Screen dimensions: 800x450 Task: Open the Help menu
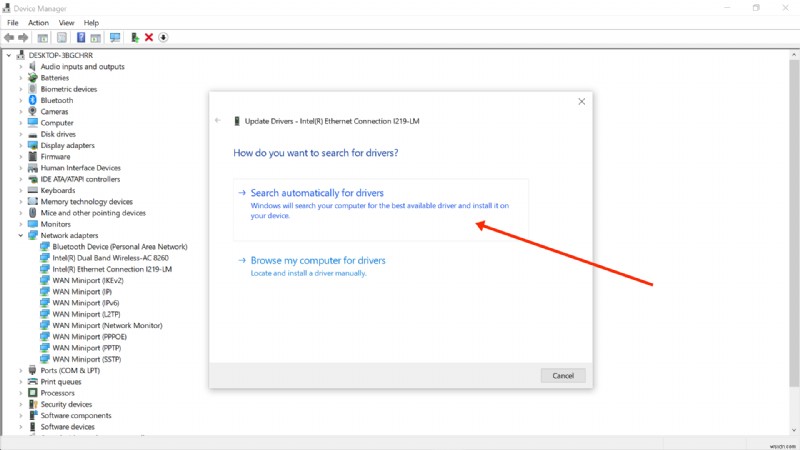[x=91, y=23]
